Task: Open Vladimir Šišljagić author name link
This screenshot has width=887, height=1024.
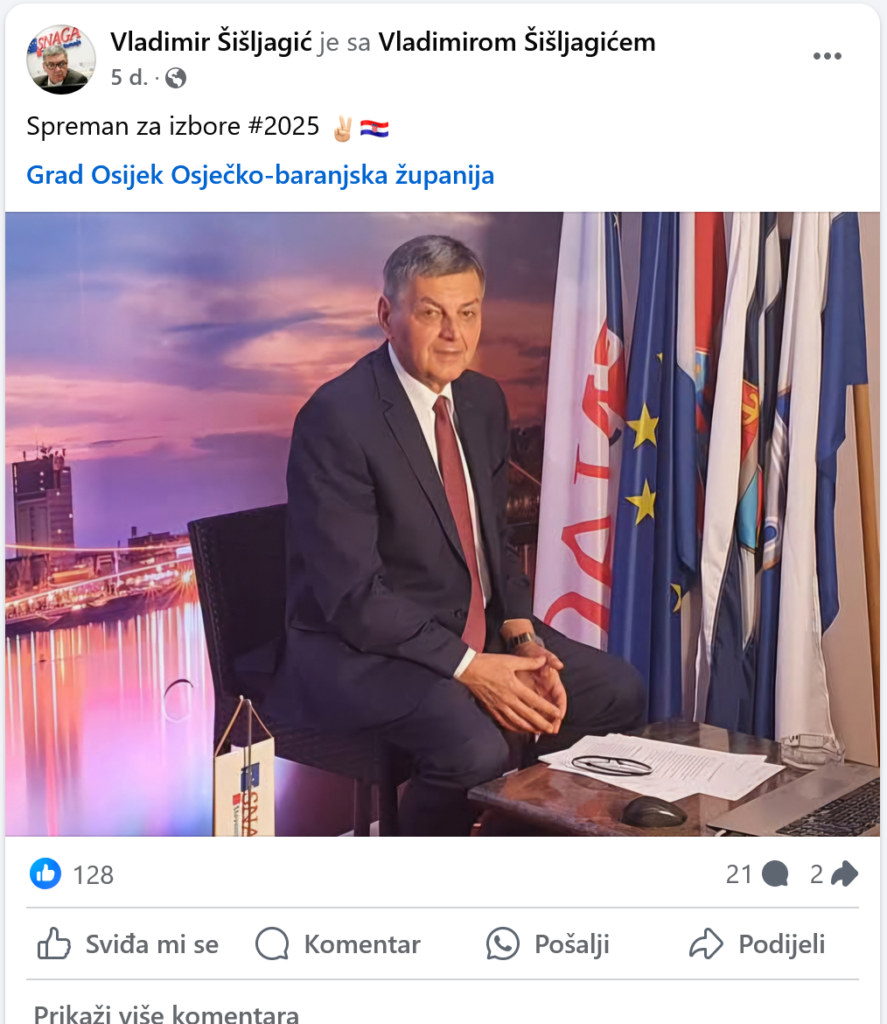Action: pyautogui.click(x=212, y=42)
